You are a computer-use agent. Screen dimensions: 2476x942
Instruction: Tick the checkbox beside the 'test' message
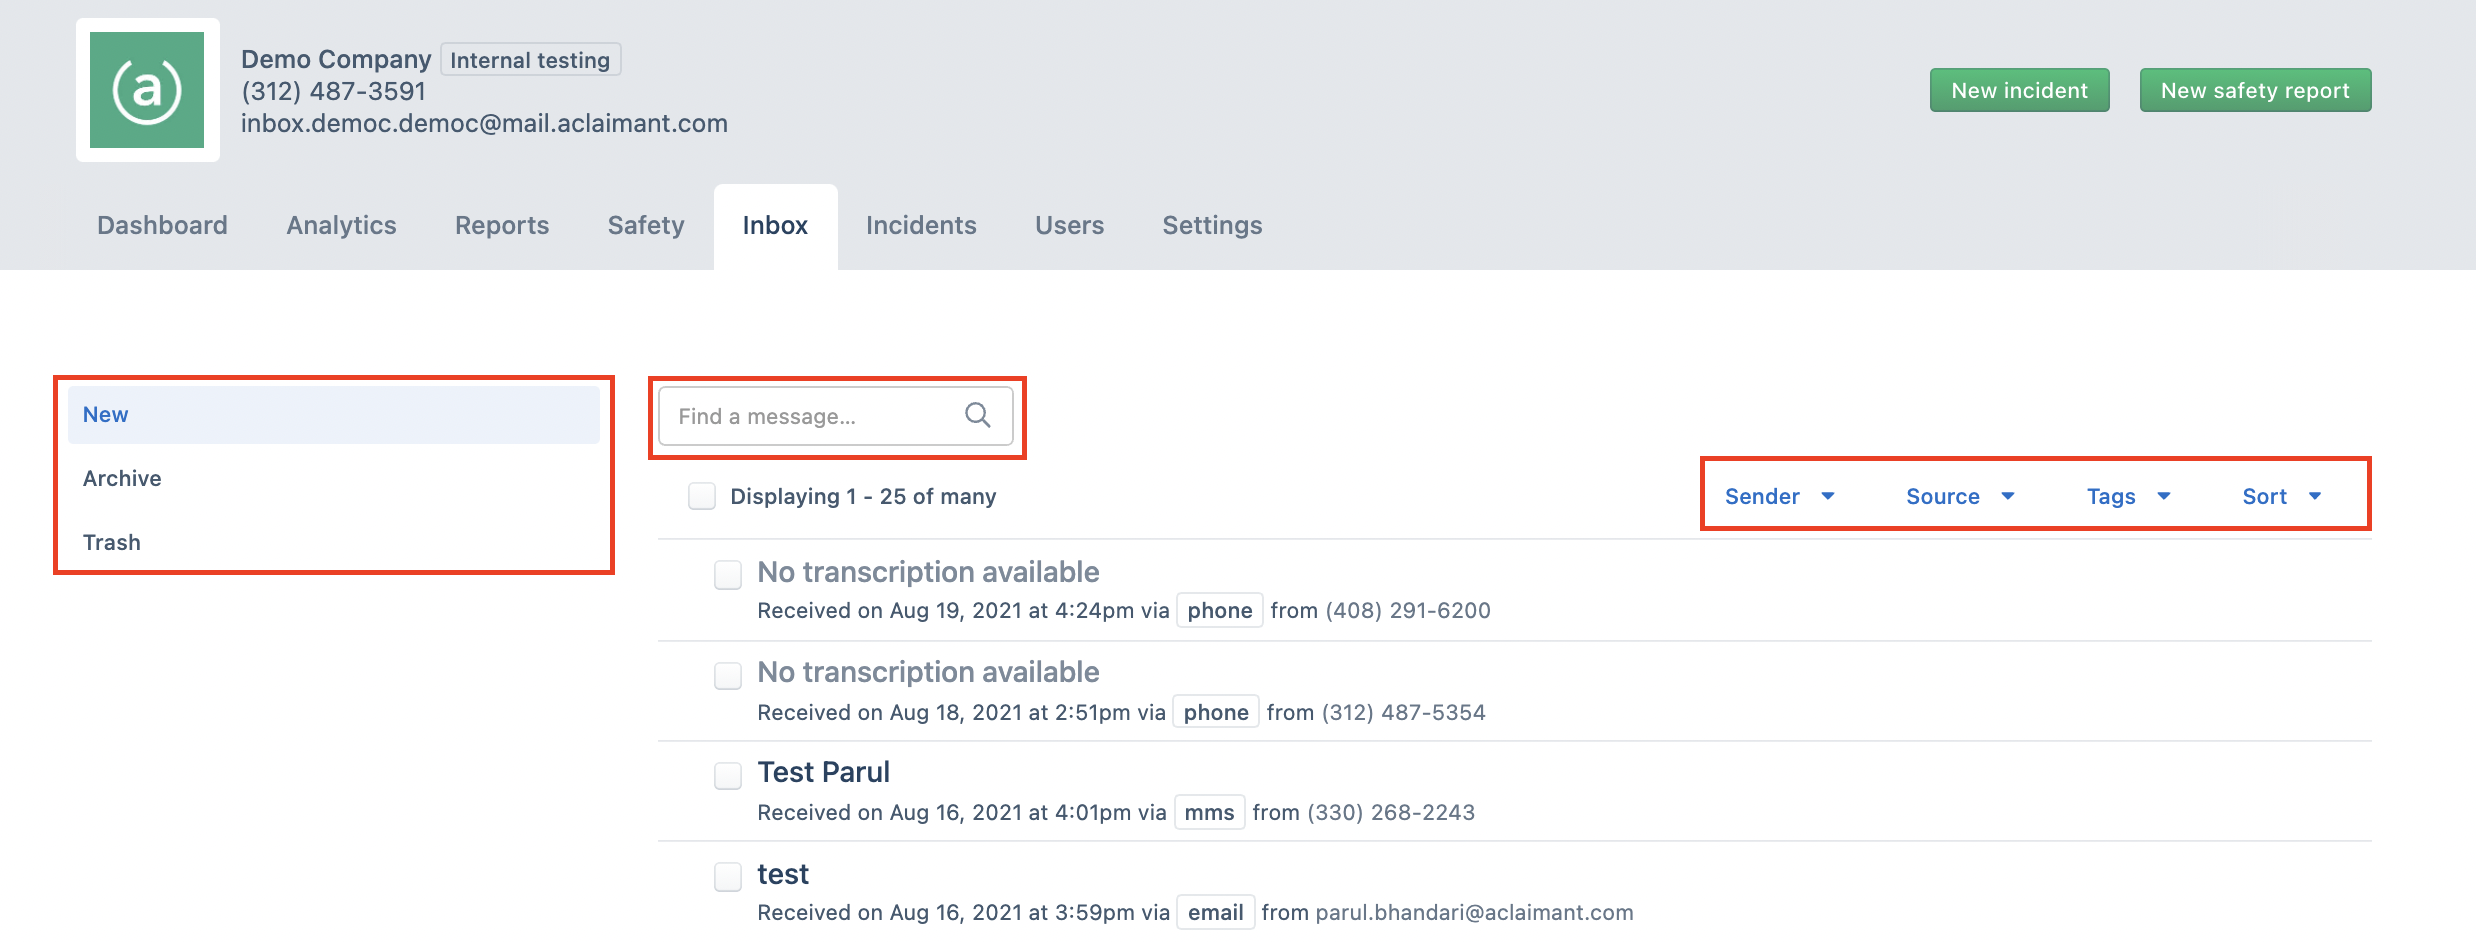(x=728, y=877)
